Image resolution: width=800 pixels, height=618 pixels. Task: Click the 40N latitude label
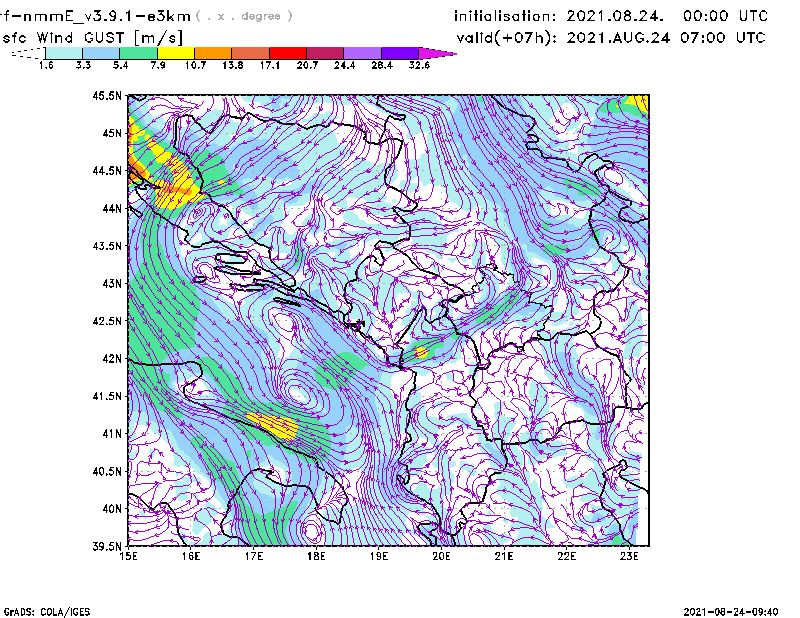[112, 509]
